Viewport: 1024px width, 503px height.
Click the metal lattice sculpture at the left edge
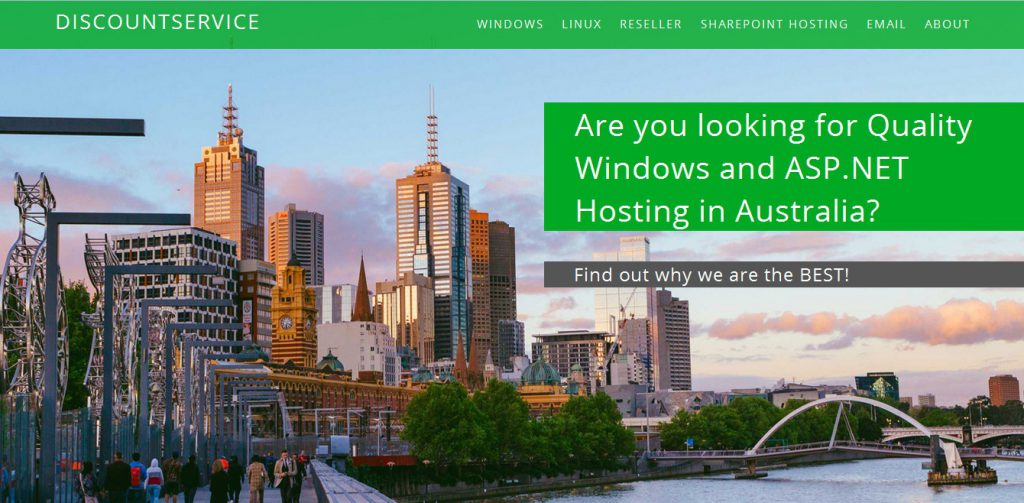pyautogui.click(x=29, y=287)
